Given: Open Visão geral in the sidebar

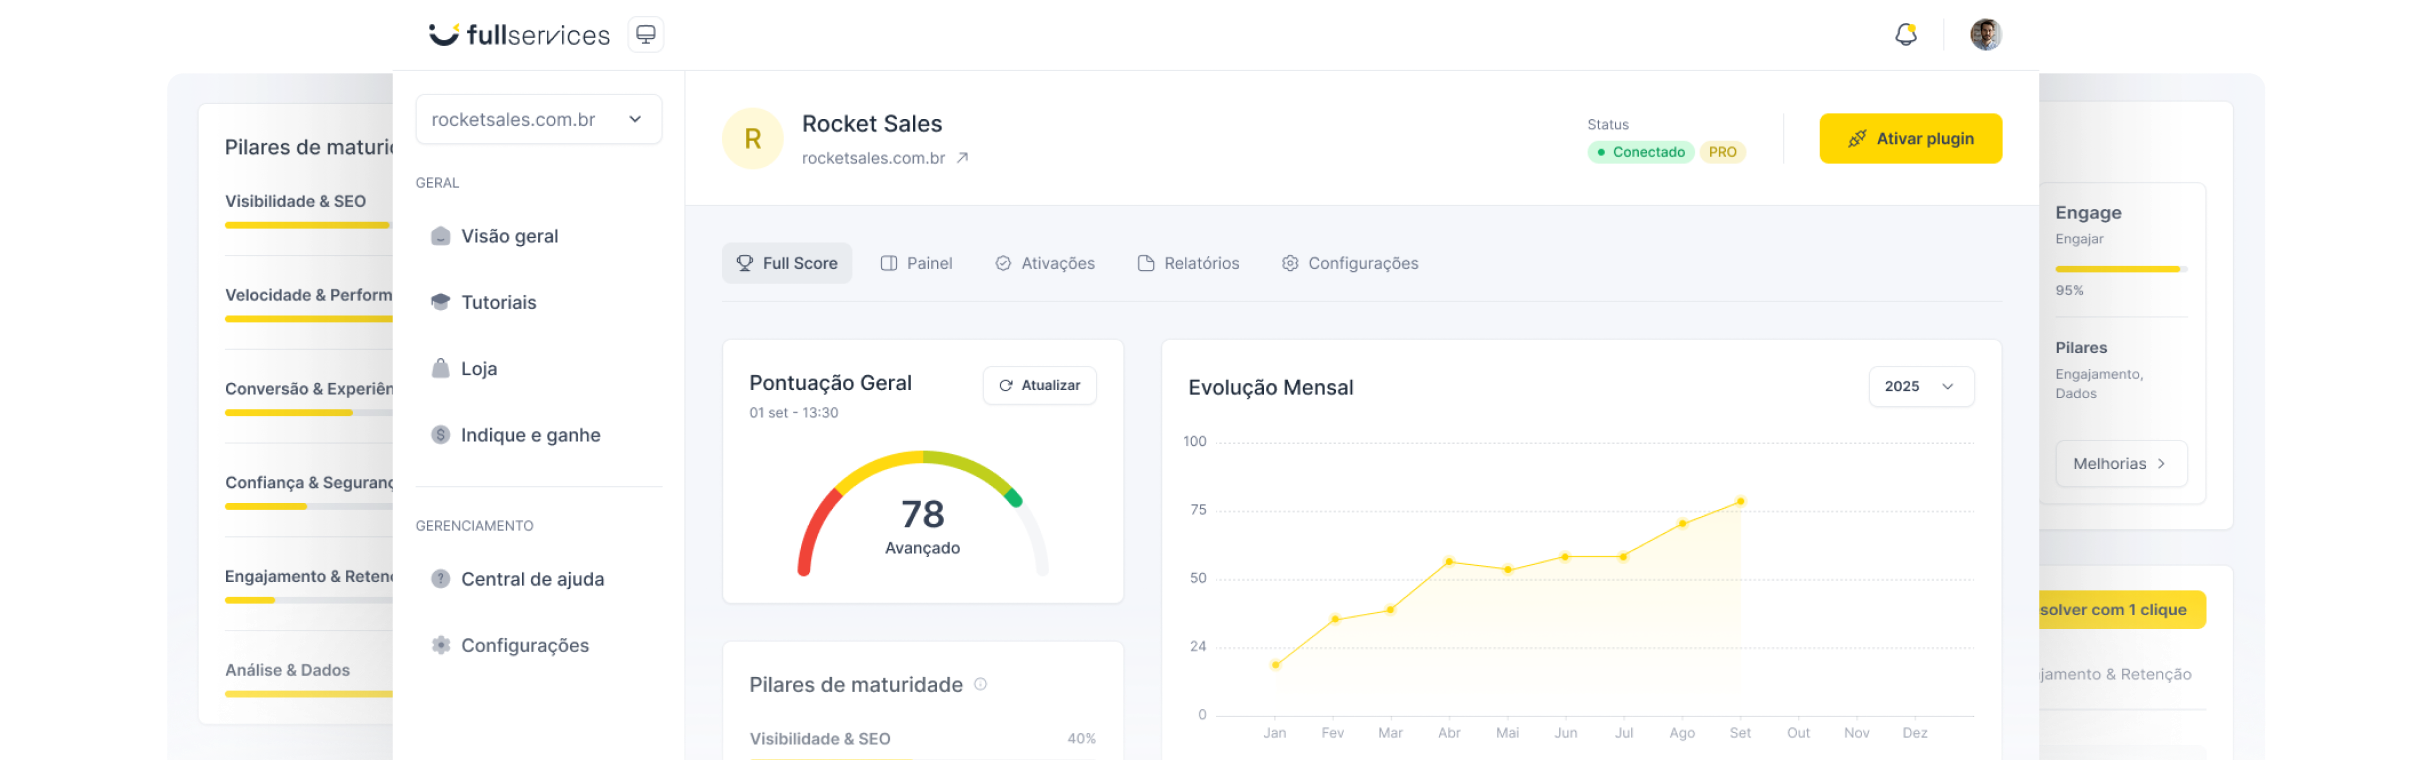Looking at the screenshot, I should [x=509, y=236].
